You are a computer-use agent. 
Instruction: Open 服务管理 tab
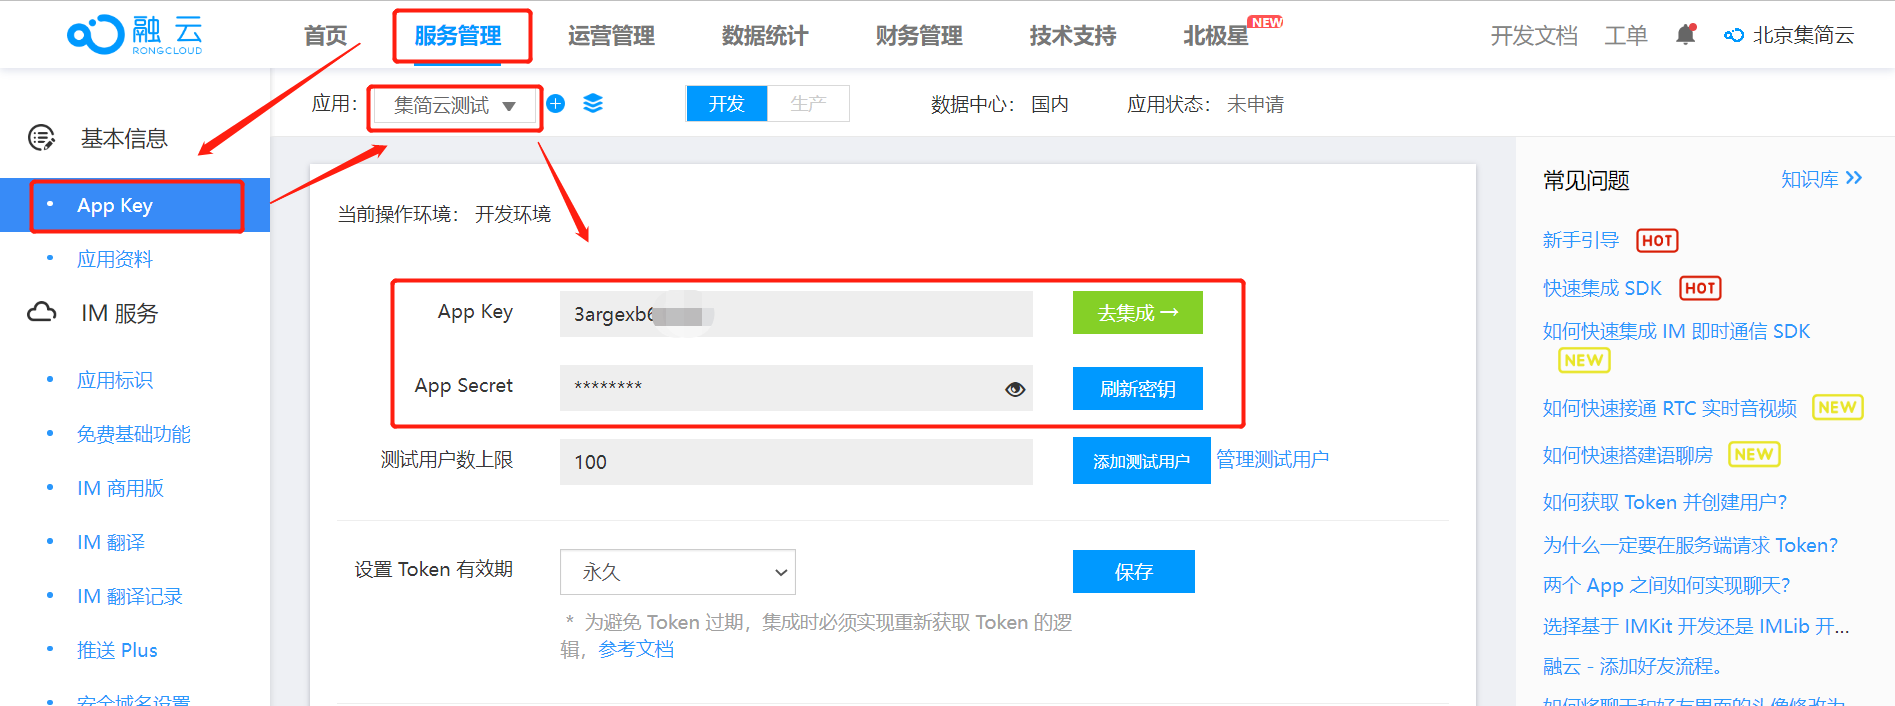[x=458, y=36]
